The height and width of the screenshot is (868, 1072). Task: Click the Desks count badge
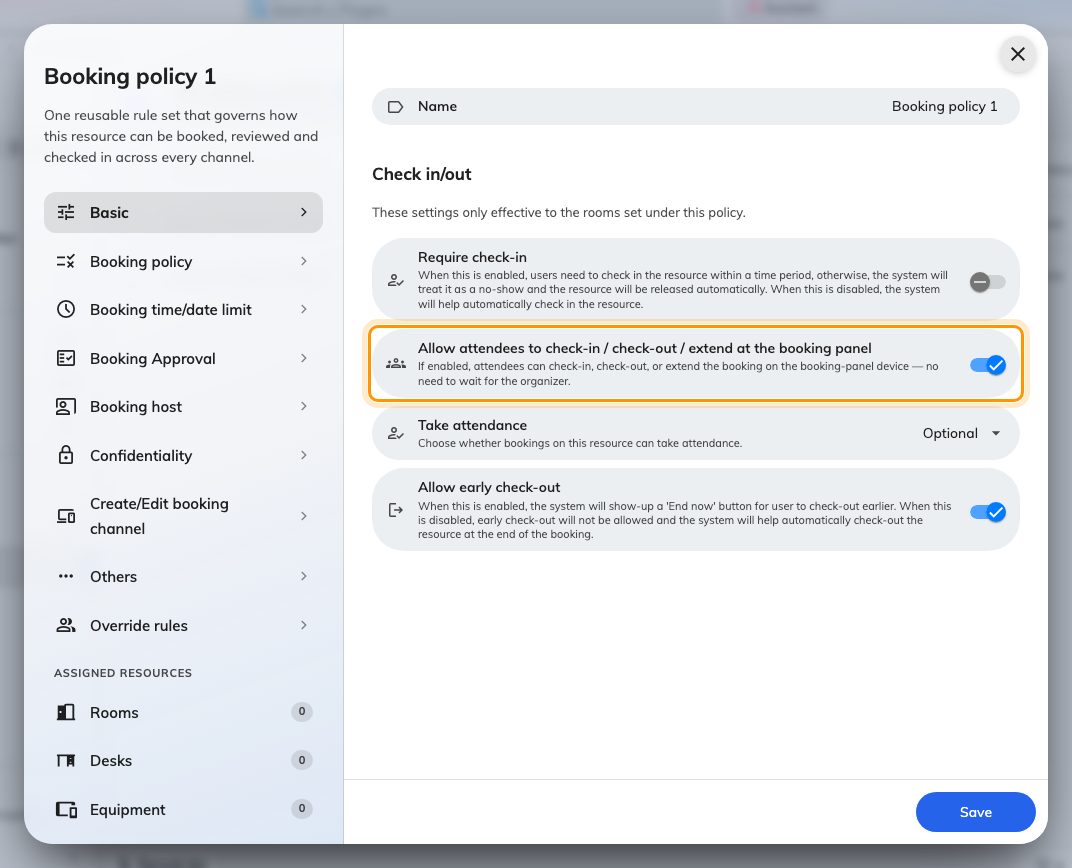(302, 760)
